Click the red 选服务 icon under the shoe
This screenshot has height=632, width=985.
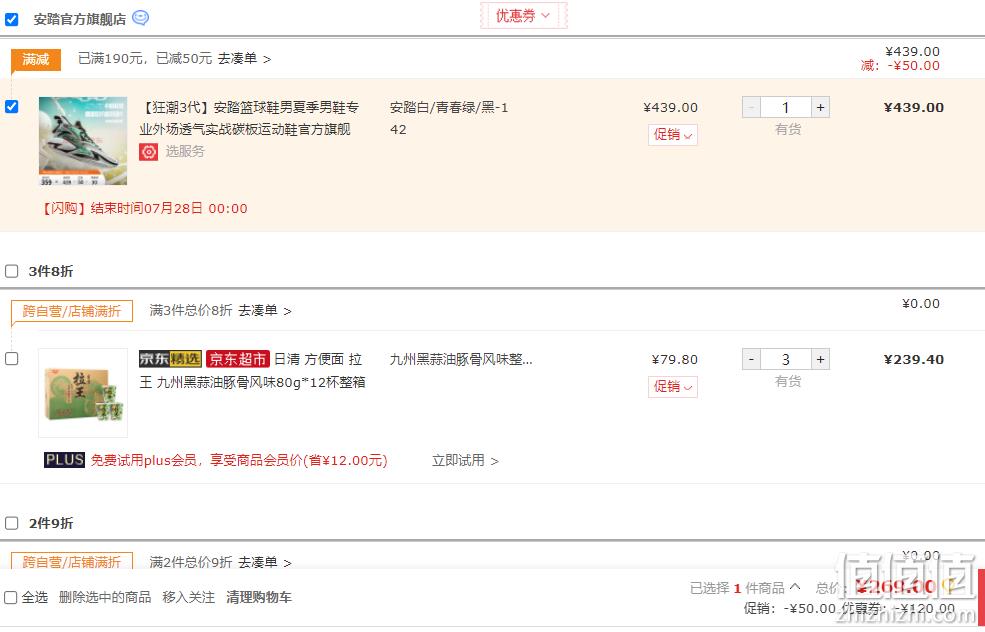click(148, 151)
